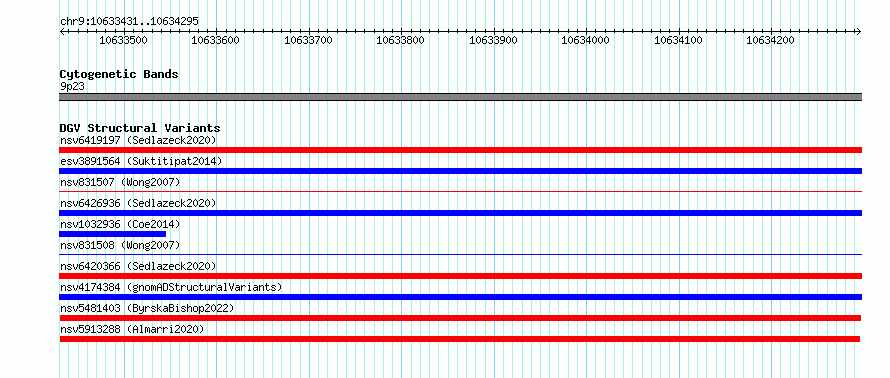
Task: Open the esv3891564 (Suktitipat2014) variant label
Action: (141, 161)
